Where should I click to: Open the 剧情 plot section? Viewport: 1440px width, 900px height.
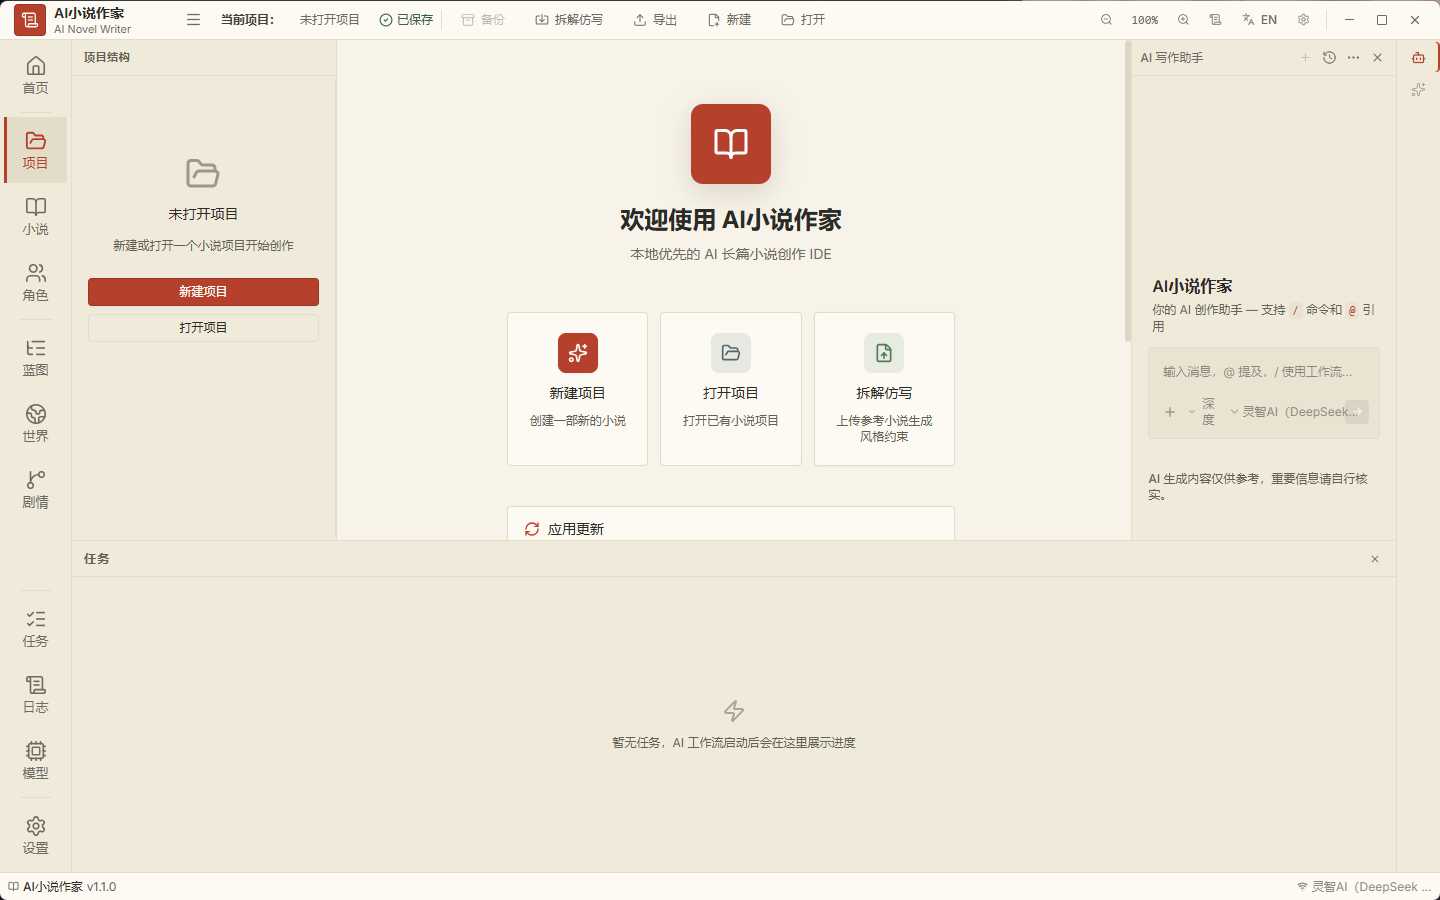point(35,489)
